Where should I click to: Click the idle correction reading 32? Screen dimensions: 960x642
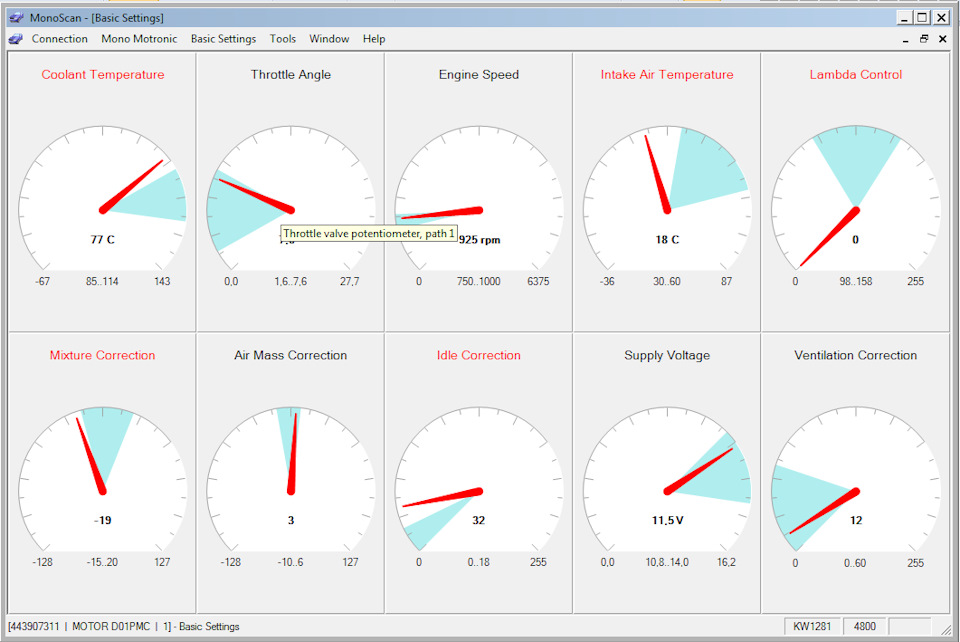[x=479, y=520]
